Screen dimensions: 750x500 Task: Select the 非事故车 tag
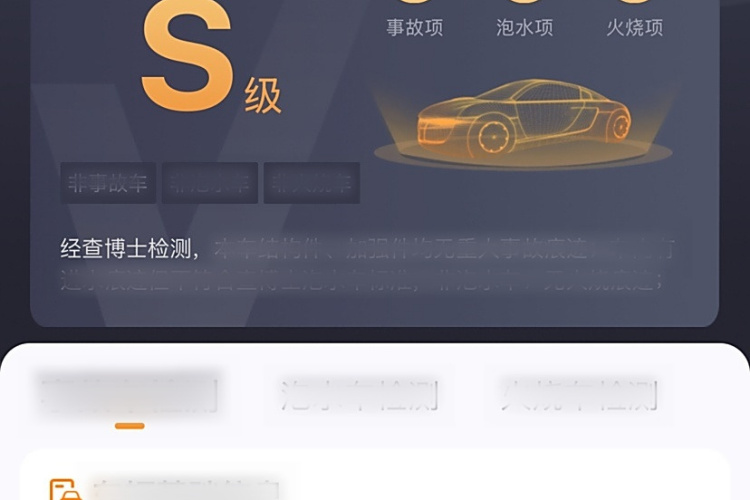click(x=108, y=183)
